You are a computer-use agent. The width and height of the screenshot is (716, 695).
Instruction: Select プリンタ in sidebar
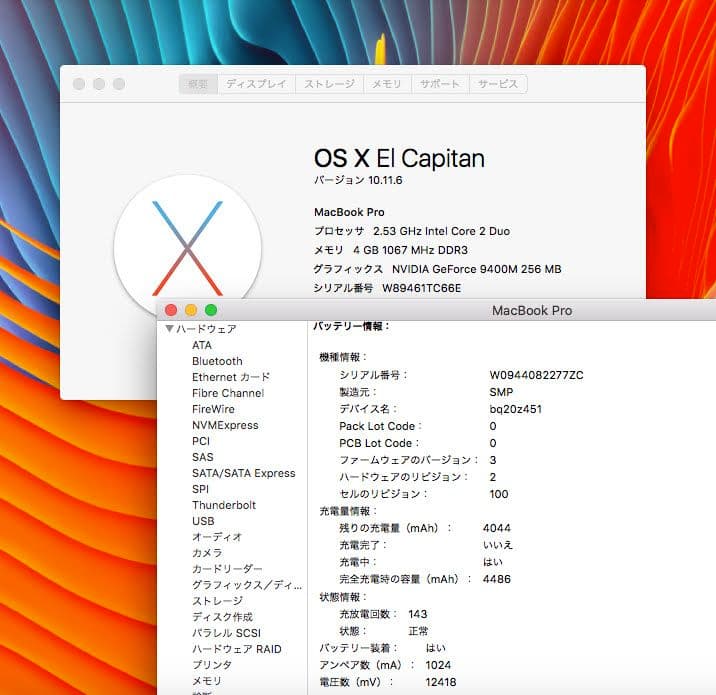pos(212,665)
